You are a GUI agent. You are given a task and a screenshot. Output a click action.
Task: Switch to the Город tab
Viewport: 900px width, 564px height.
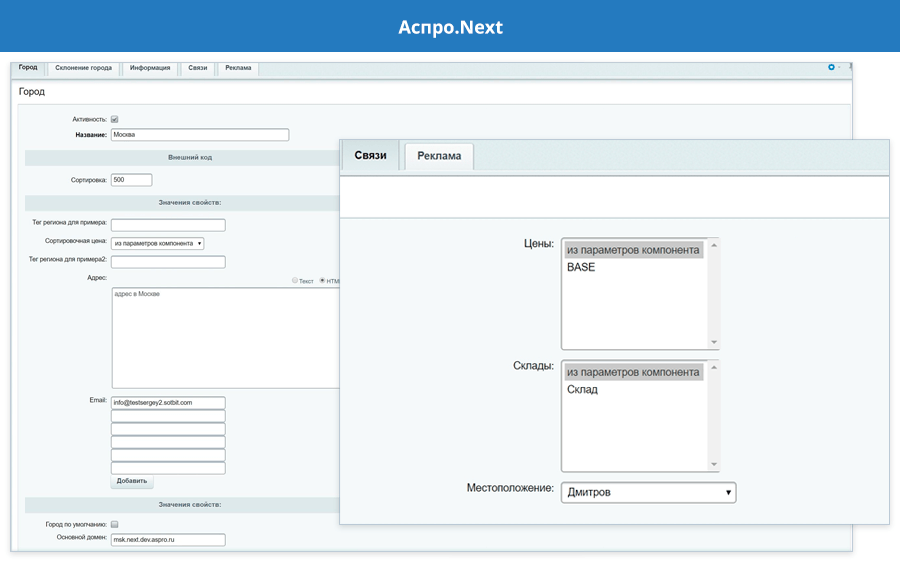pyautogui.click(x=28, y=68)
